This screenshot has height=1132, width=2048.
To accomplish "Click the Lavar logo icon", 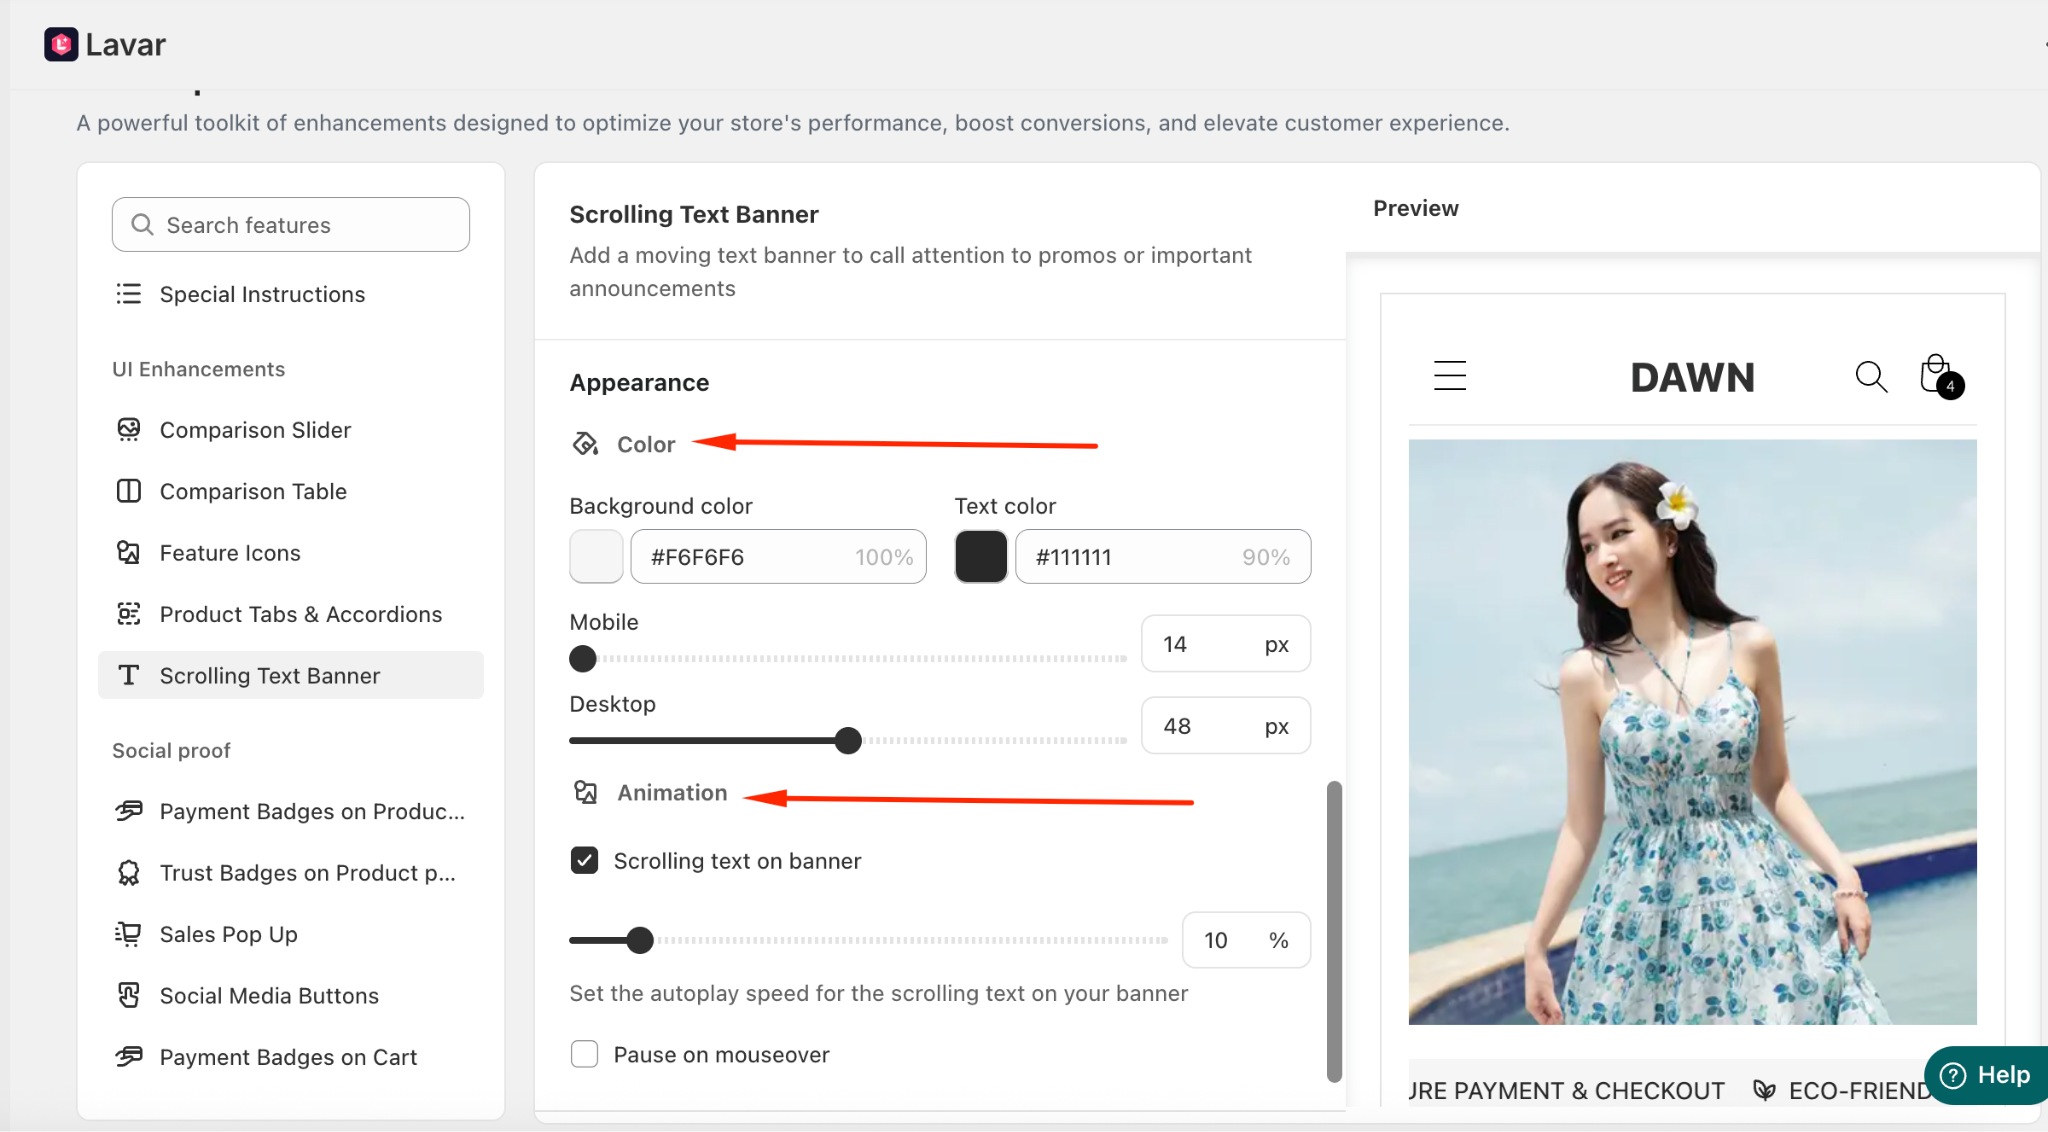I will pos(61,44).
